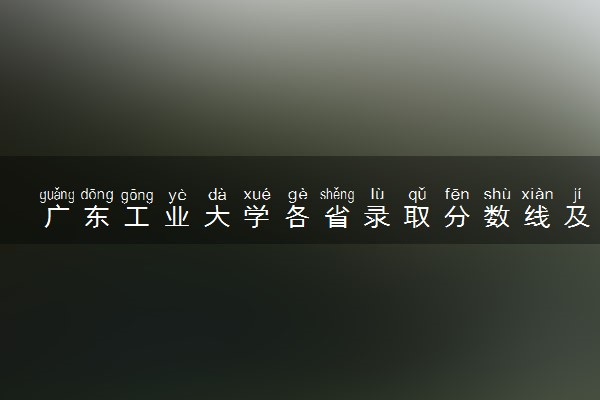Click the character 工 in the title
This screenshot has height=400, width=600.
[x=137, y=217]
